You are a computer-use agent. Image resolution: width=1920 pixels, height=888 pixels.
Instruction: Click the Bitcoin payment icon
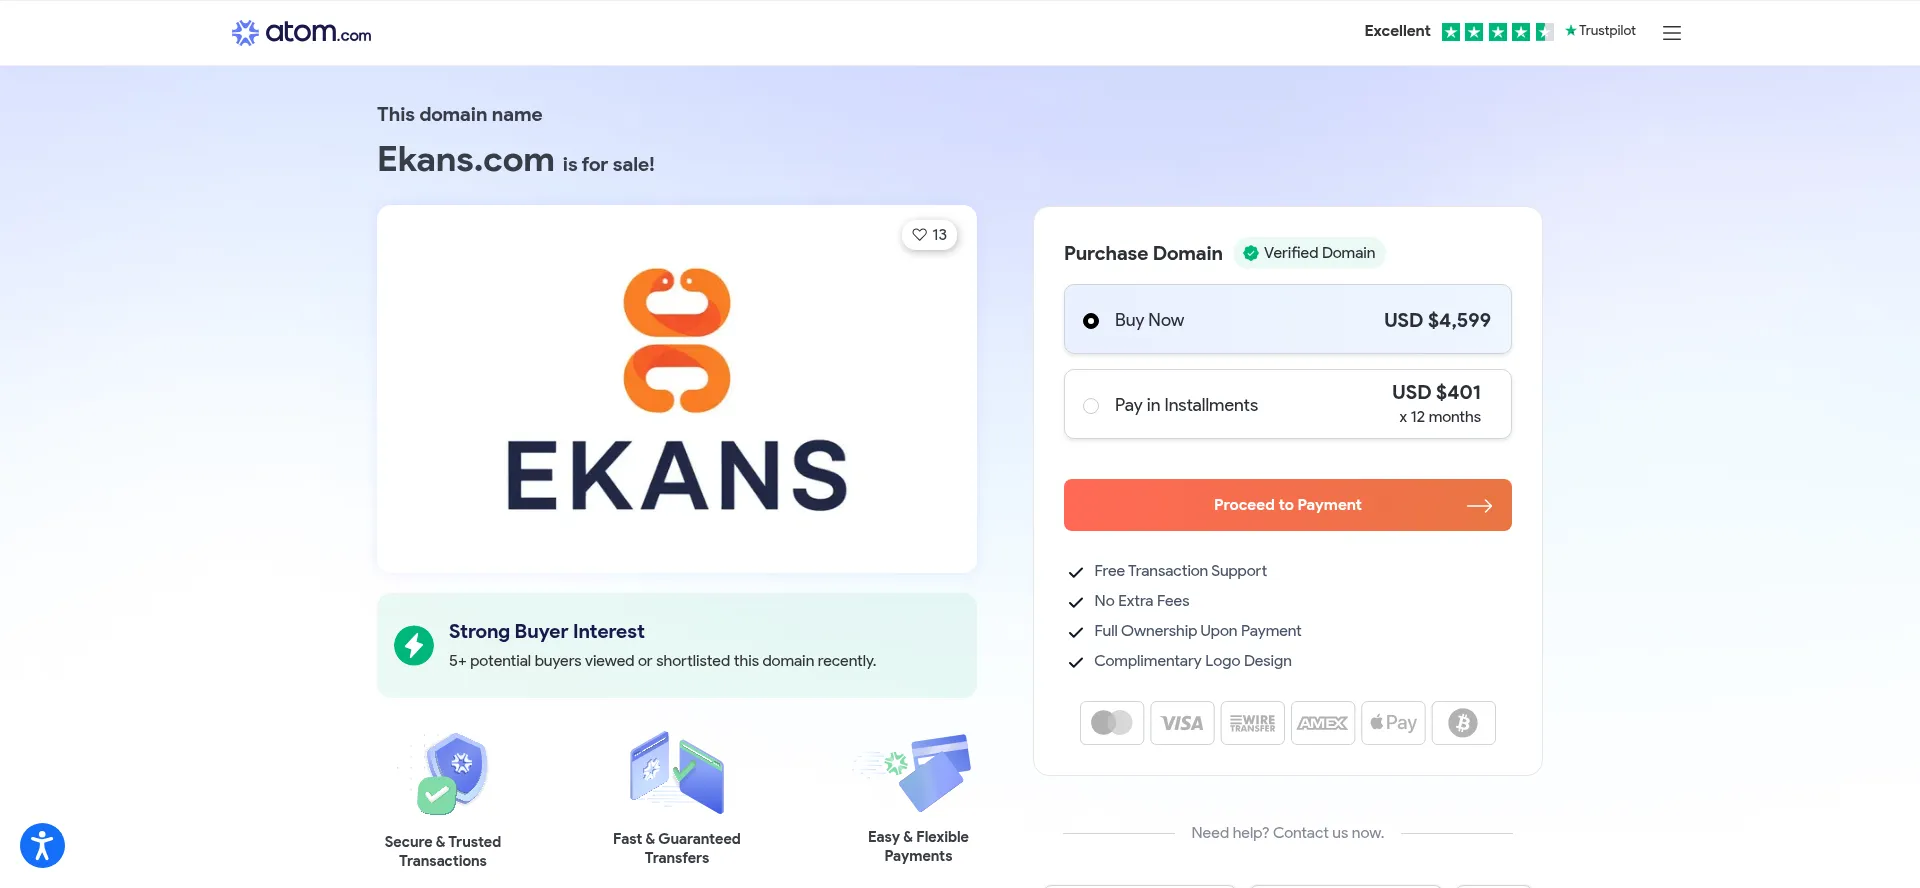[x=1463, y=723]
